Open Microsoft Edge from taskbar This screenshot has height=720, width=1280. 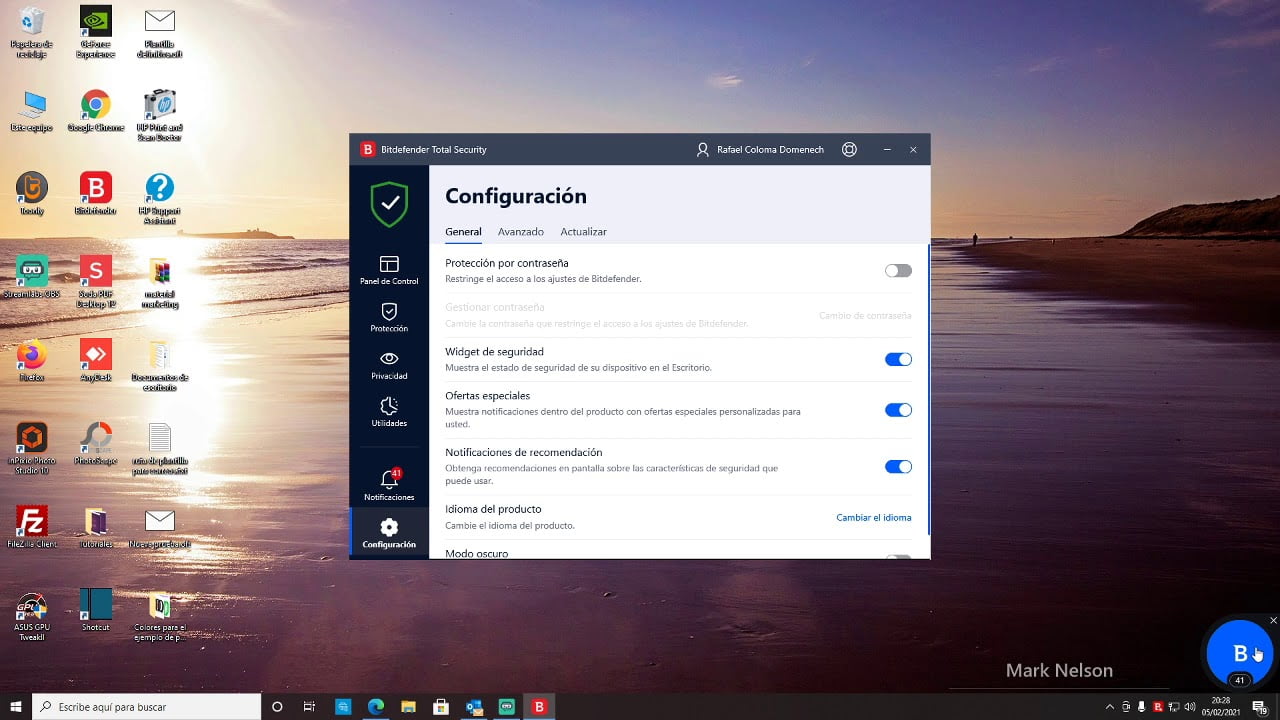[375, 707]
